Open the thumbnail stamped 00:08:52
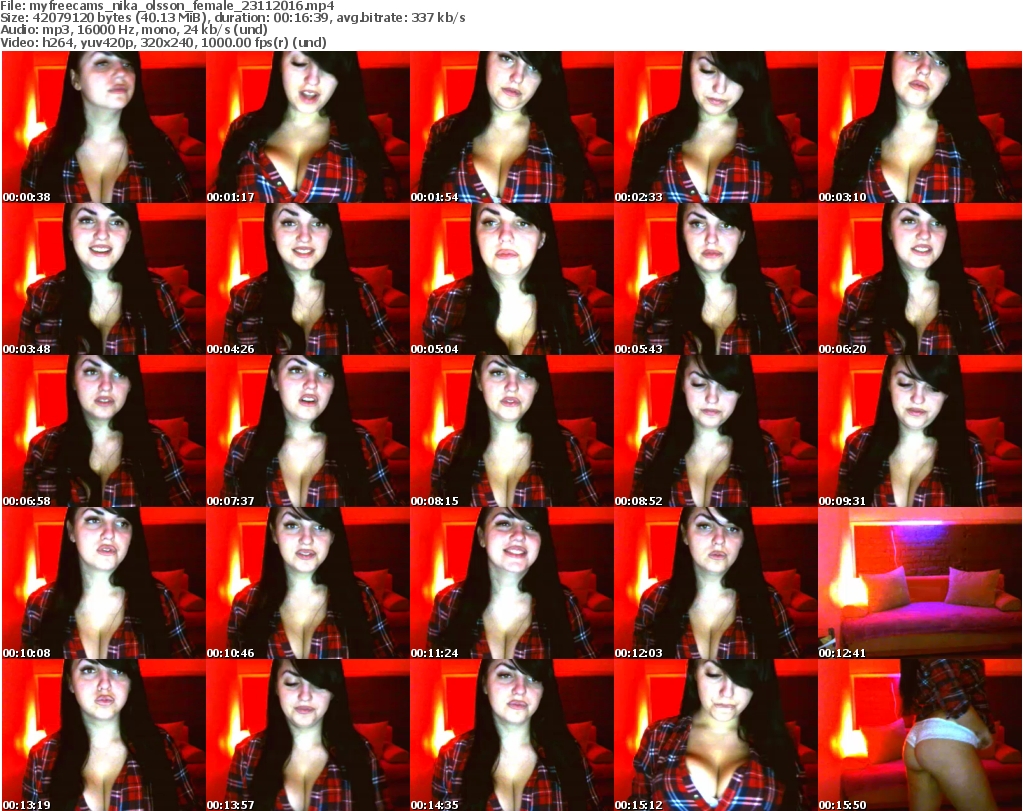 716,431
